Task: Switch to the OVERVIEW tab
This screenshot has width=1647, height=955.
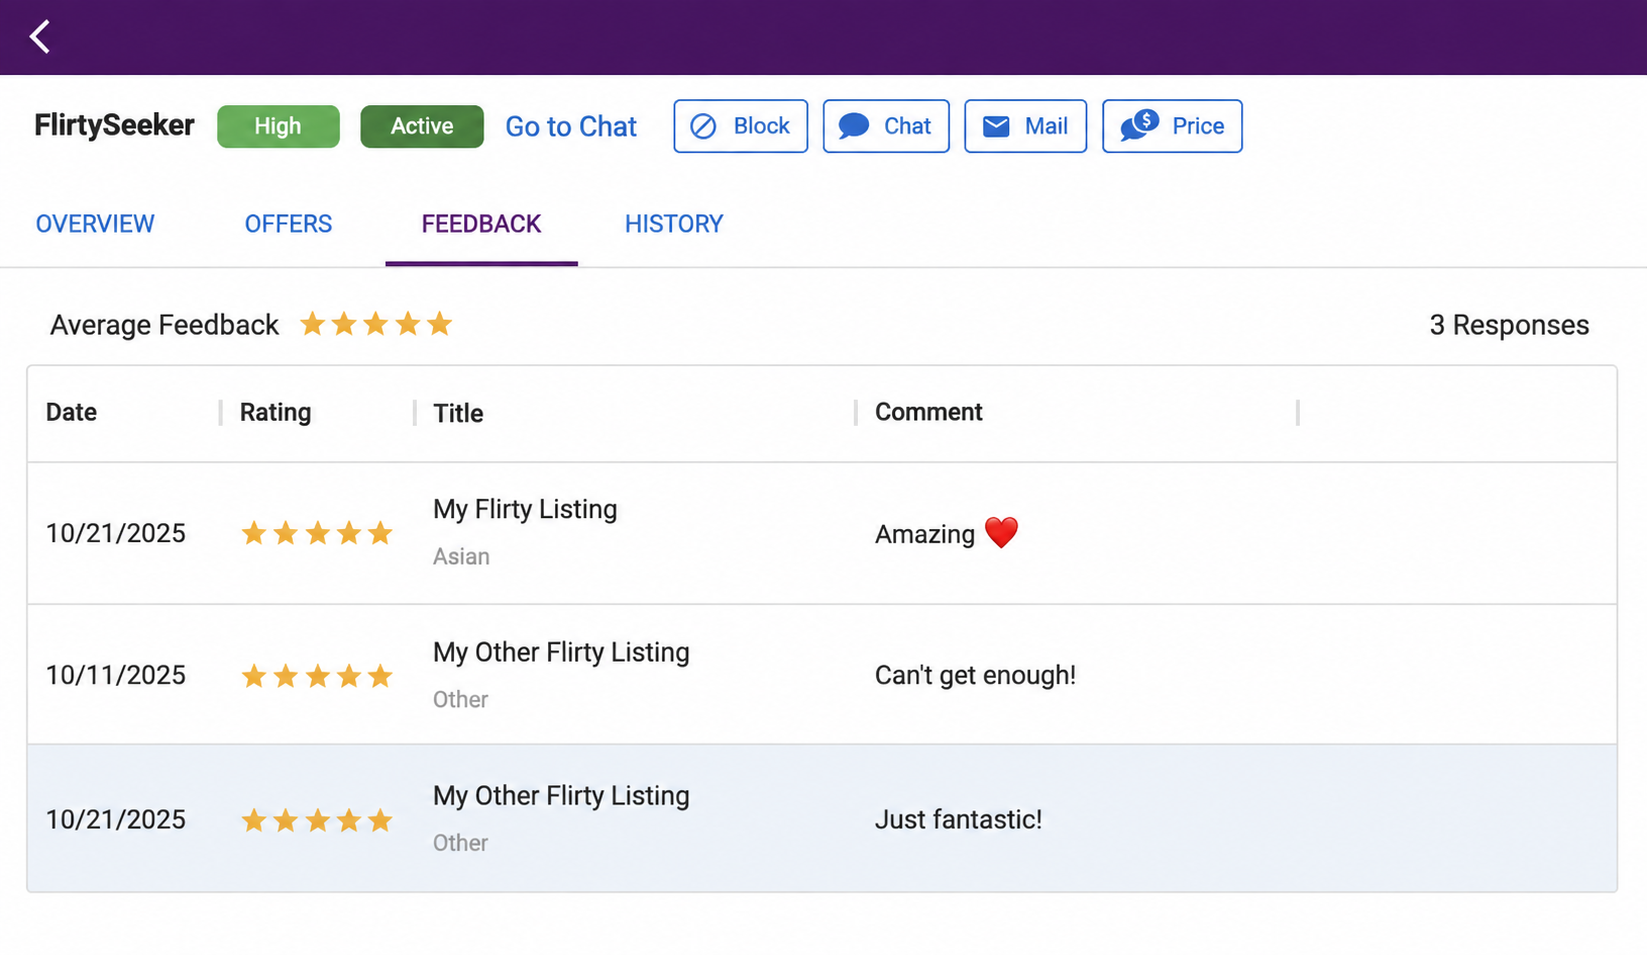Action: pos(95,224)
